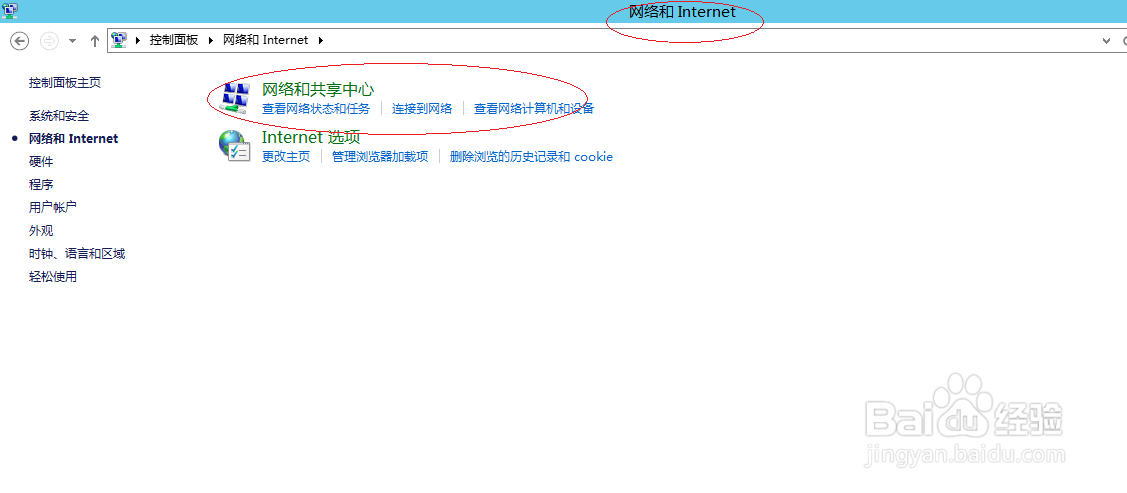Click the Network and Sharing Center icon
The height and width of the screenshot is (493, 1127).
[x=236, y=97]
